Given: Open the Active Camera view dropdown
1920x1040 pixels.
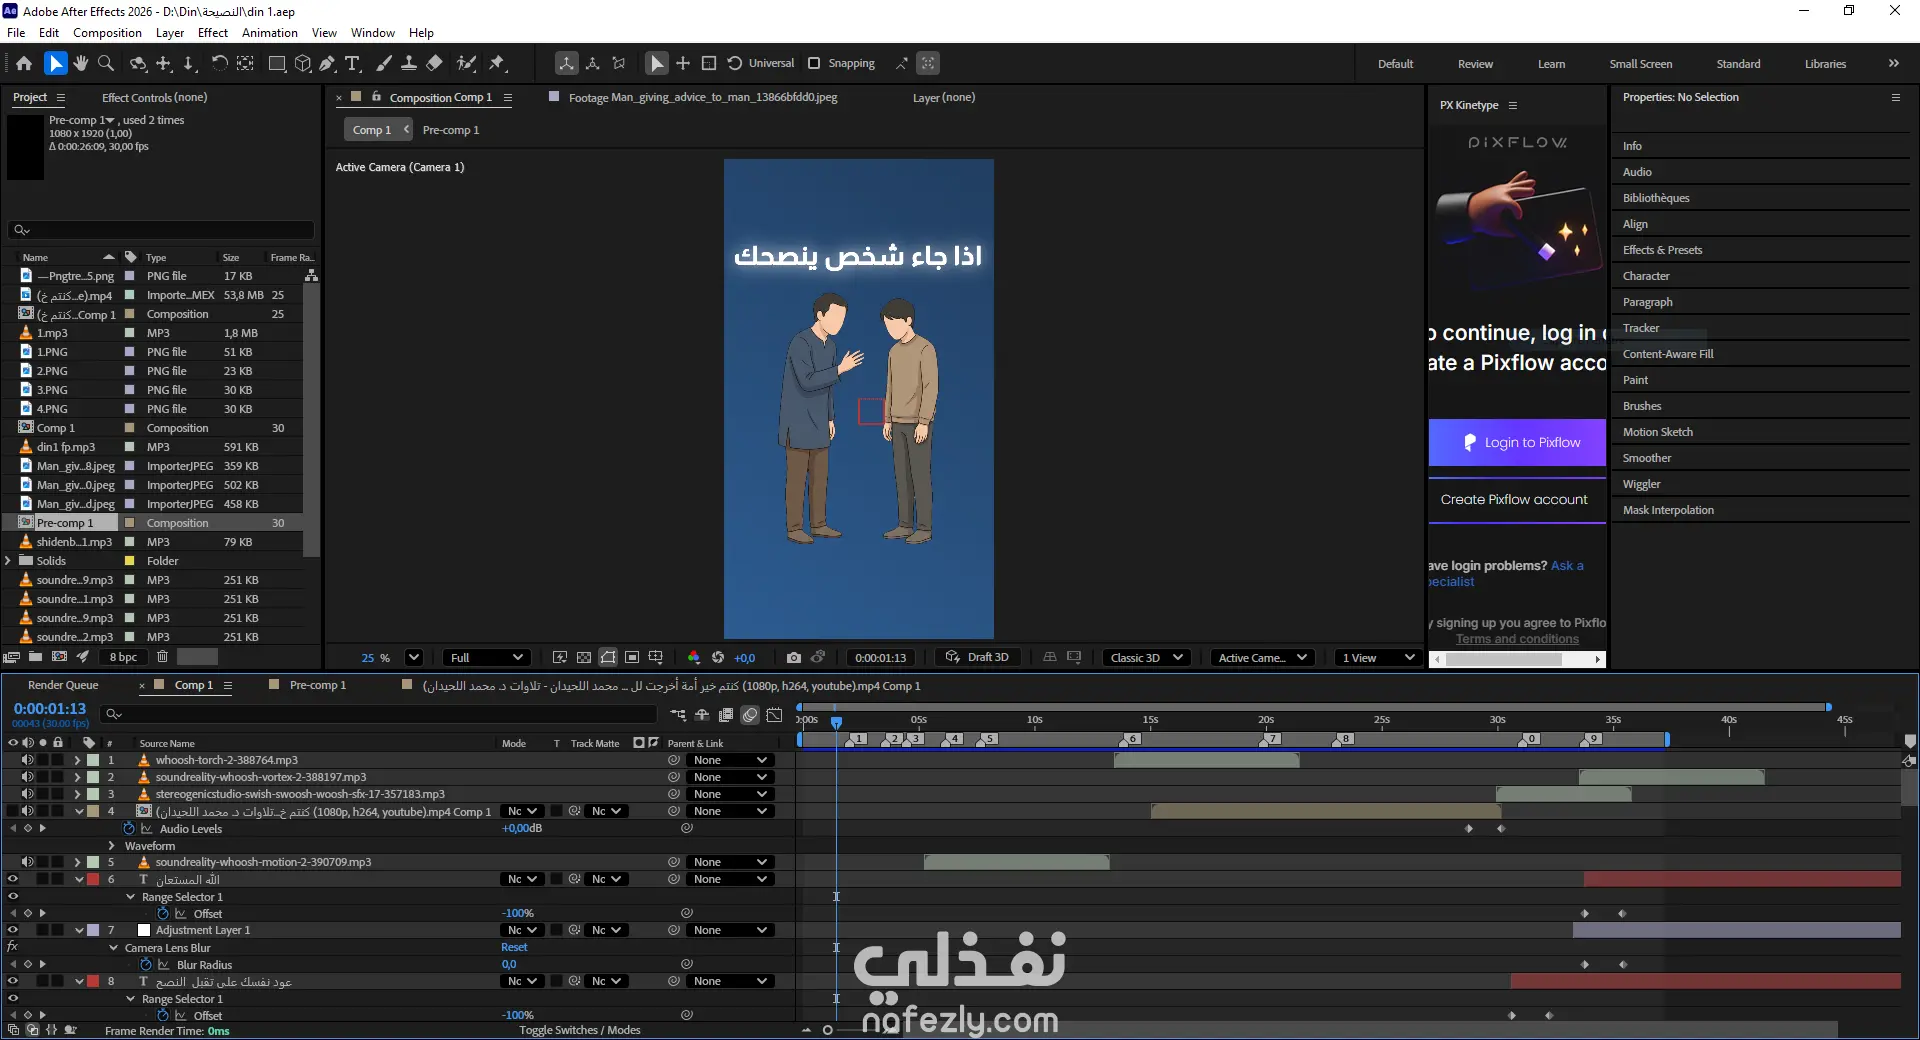Looking at the screenshot, I should (1262, 657).
